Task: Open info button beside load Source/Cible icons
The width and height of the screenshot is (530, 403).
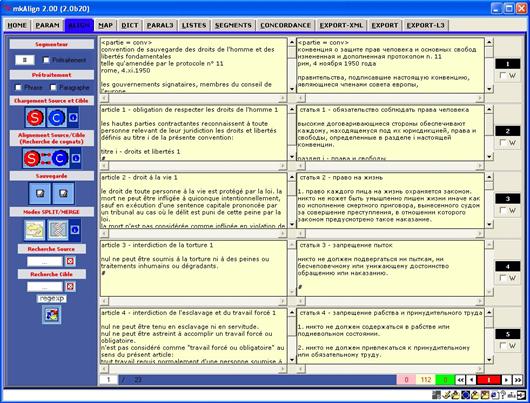Action: [x=73, y=117]
